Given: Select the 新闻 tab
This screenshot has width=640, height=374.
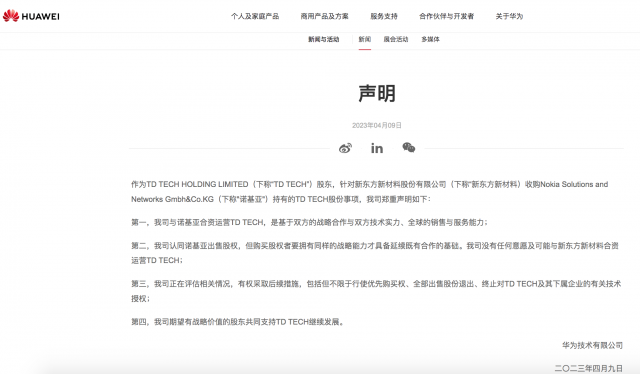Looking at the screenshot, I should pyautogui.click(x=364, y=39).
